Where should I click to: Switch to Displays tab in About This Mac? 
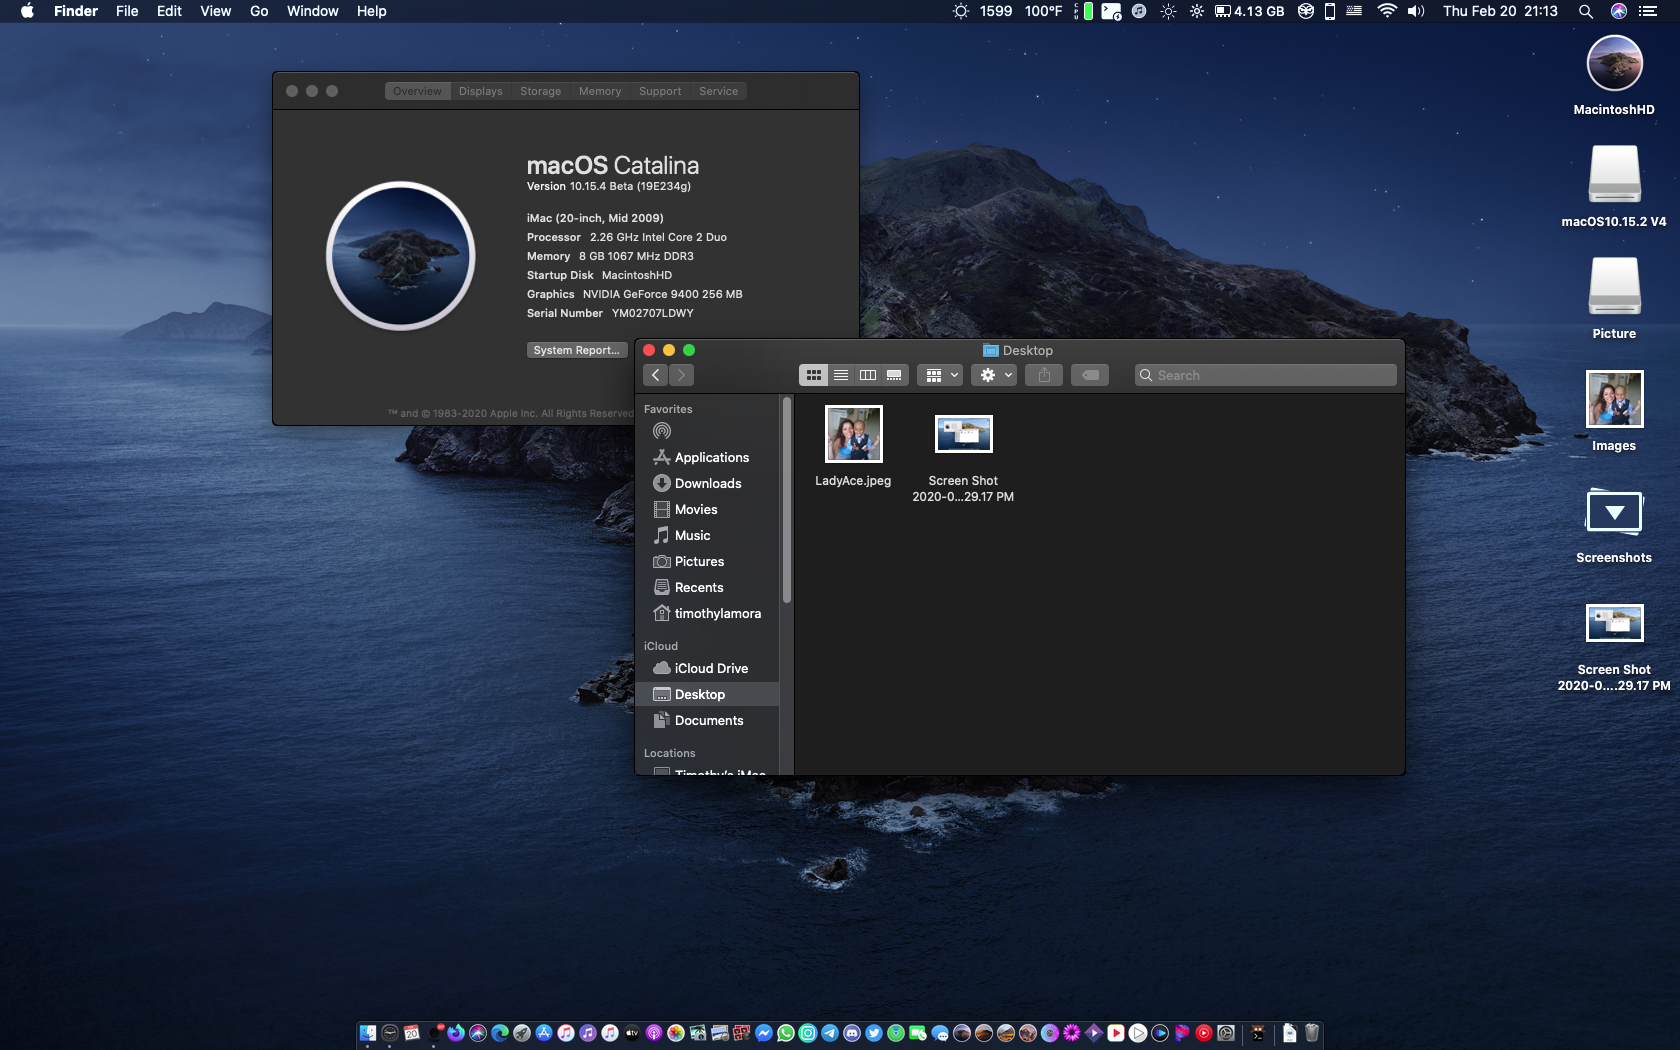480,91
